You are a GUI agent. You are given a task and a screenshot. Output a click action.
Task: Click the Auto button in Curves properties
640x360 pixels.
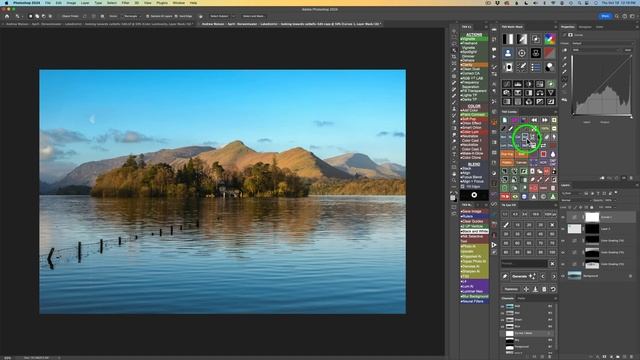tap(628, 50)
